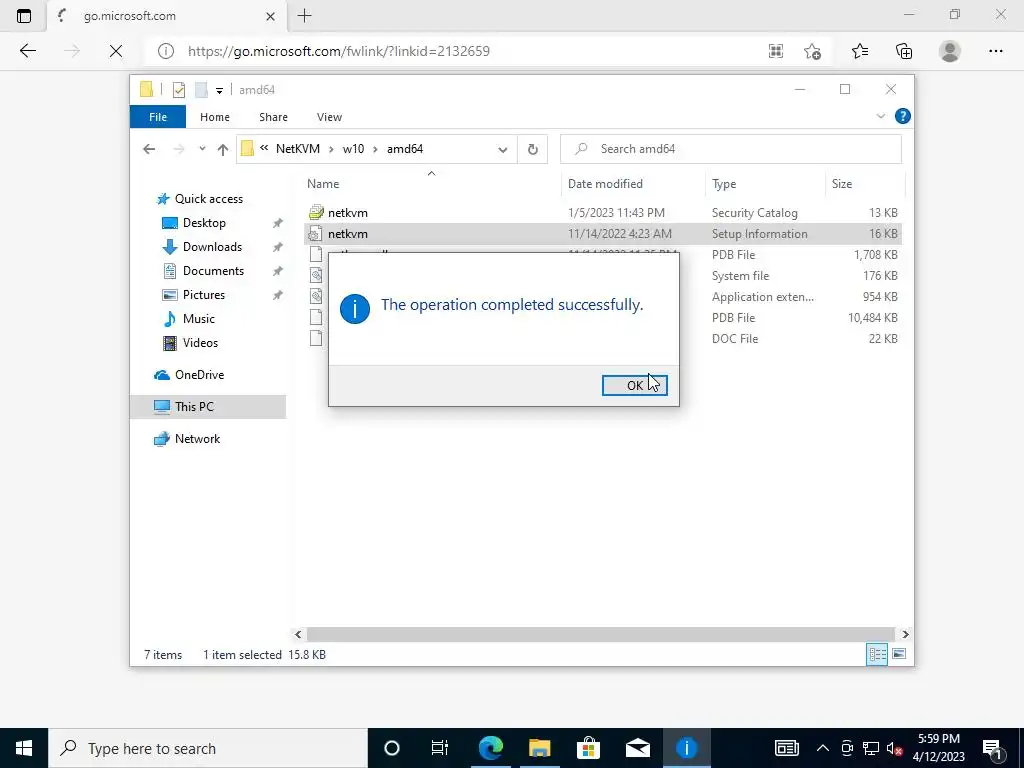
Task: Open Edge Settings and more menu
Action: (995, 51)
